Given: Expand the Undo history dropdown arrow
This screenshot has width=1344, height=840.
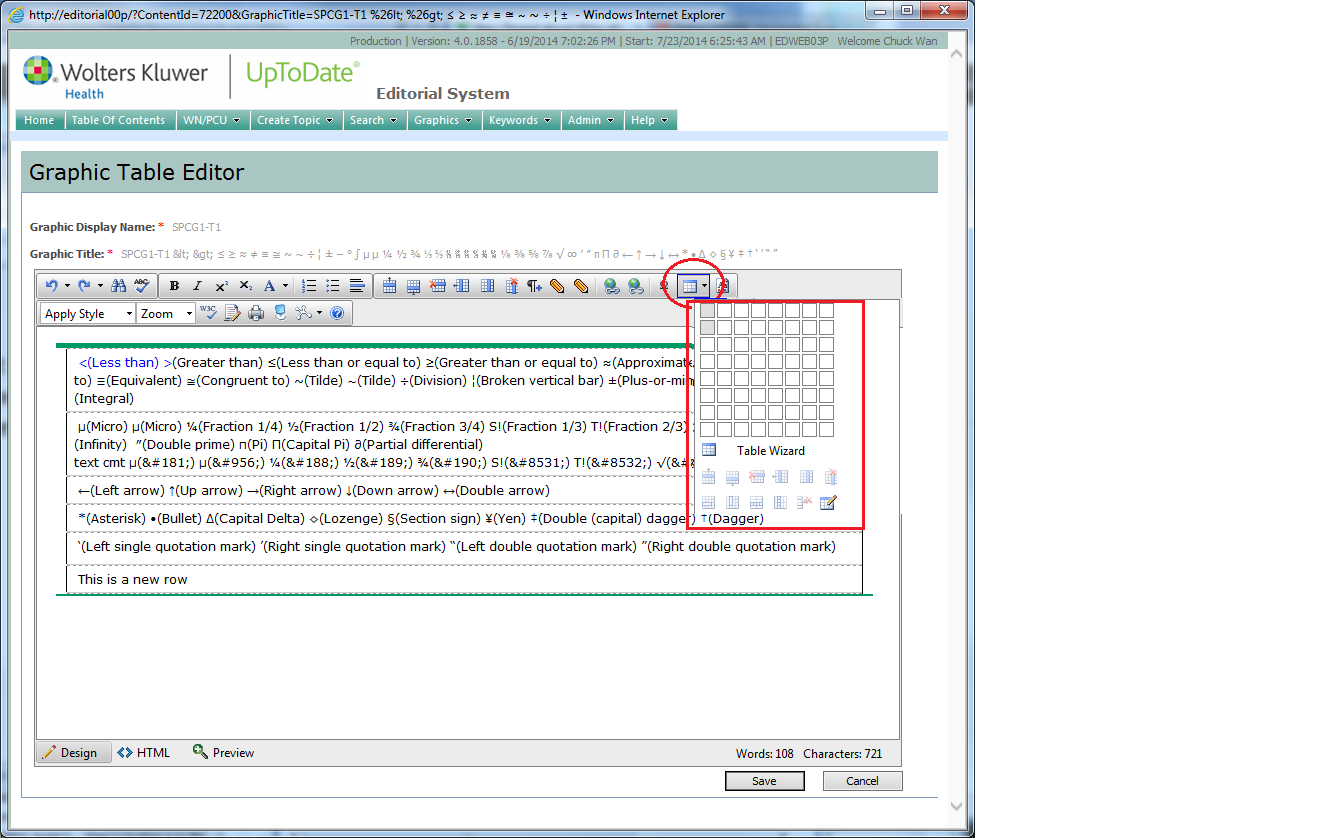Looking at the screenshot, I should [67, 286].
